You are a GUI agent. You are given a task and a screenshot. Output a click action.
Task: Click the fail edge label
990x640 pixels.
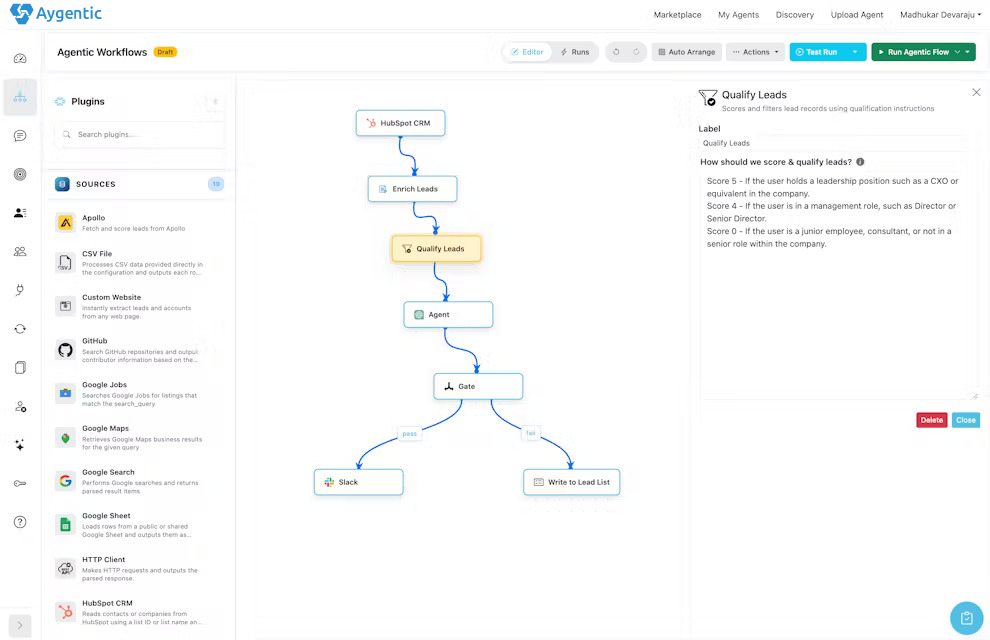click(x=530, y=433)
